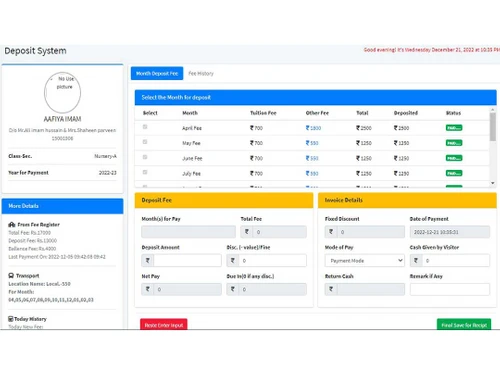The image size is (500, 375).
Task: Click the Today History calendar icon
Action: (x=11, y=319)
